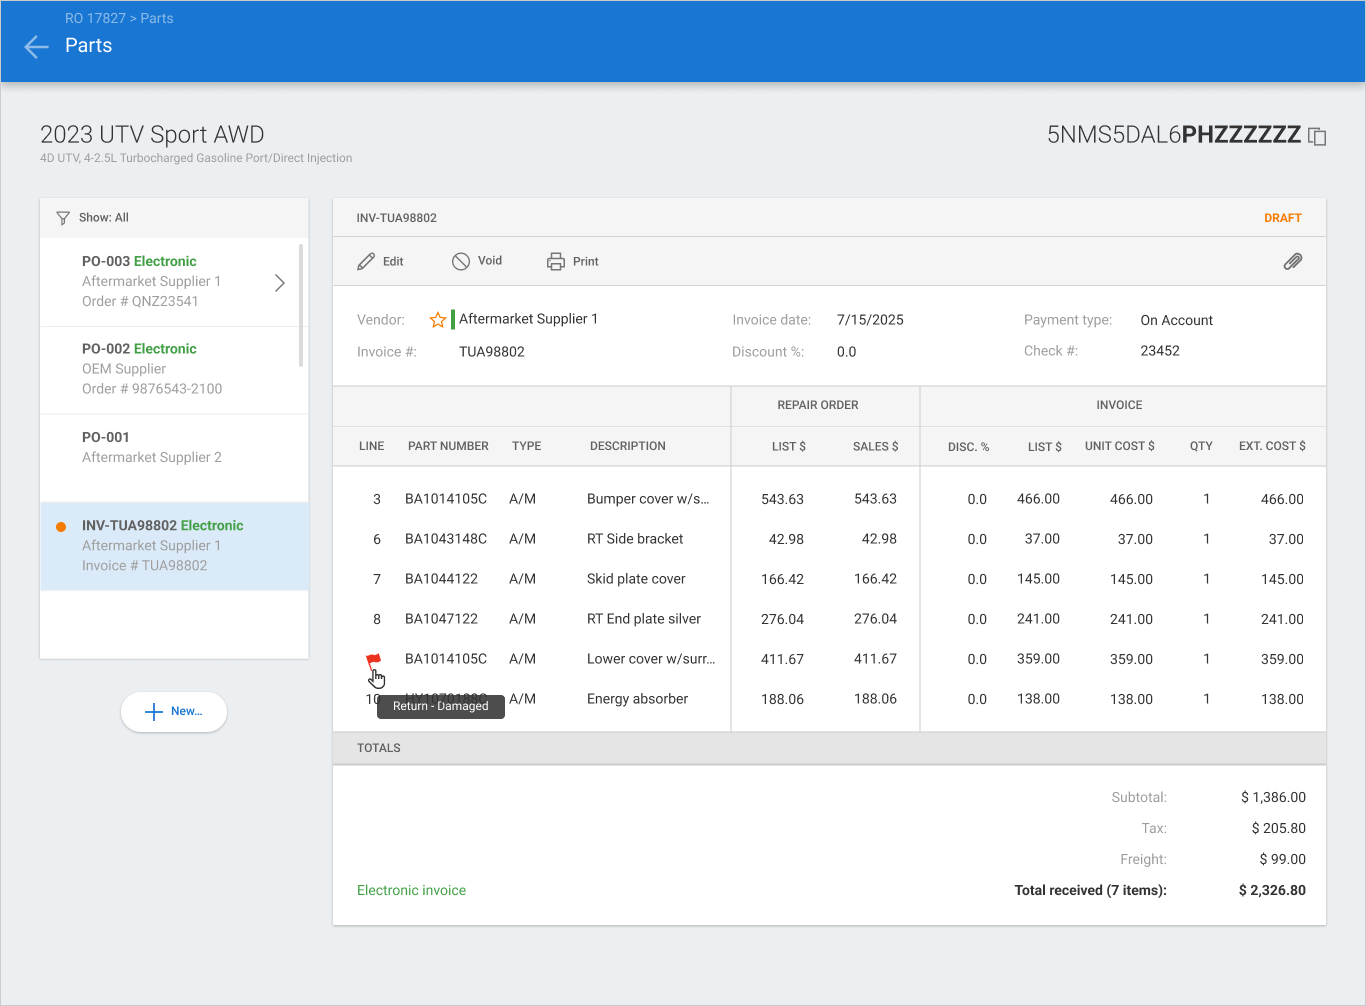Select the Energy absorber line item
The height and width of the screenshot is (1006, 1366).
[x=829, y=699]
